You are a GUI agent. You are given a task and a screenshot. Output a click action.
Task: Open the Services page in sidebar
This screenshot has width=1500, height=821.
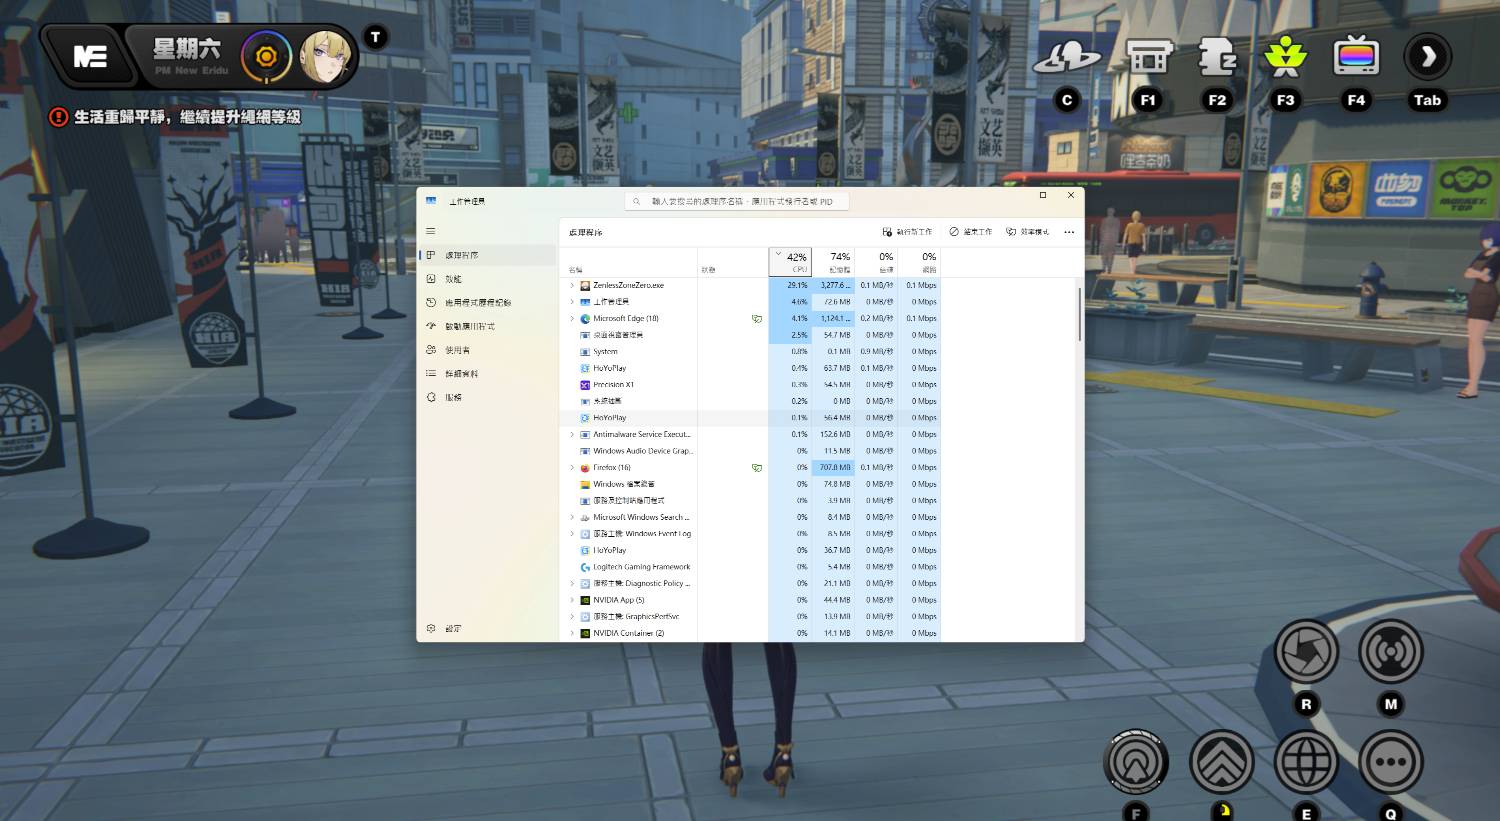click(488, 397)
